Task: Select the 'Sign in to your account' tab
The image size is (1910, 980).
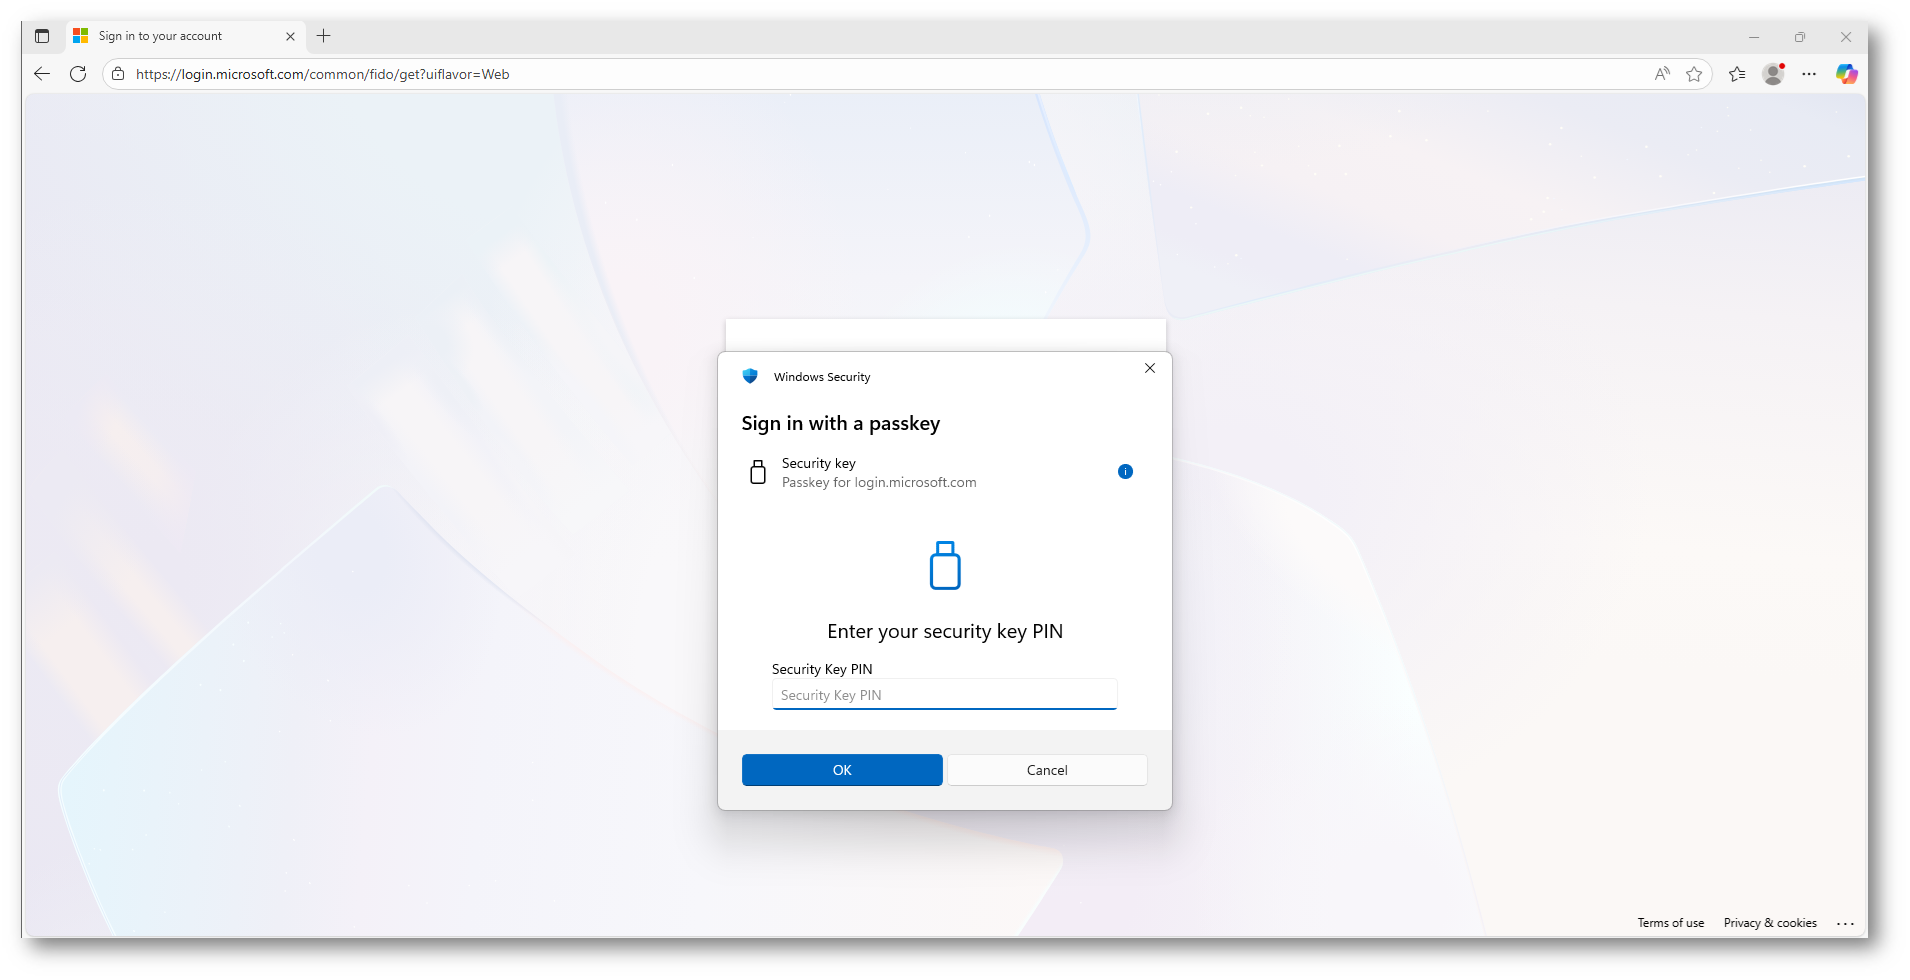Action: pos(185,36)
